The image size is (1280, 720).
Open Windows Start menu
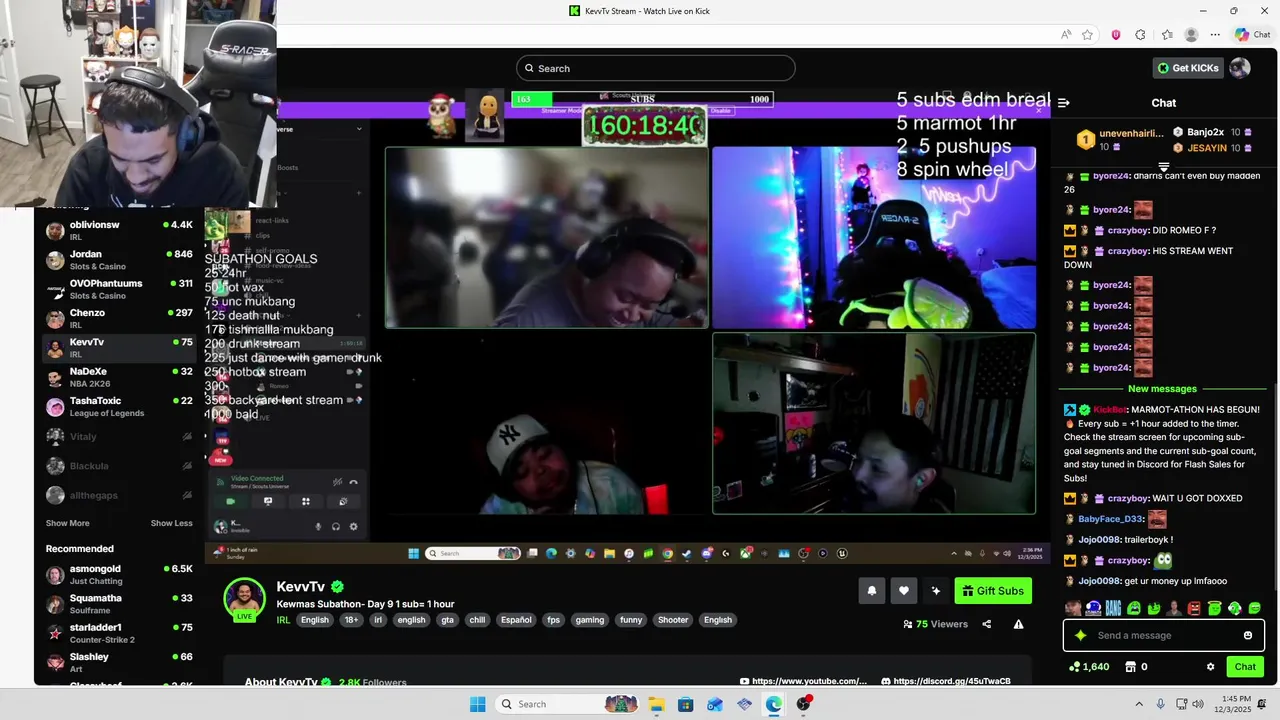[x=478, y=704]
